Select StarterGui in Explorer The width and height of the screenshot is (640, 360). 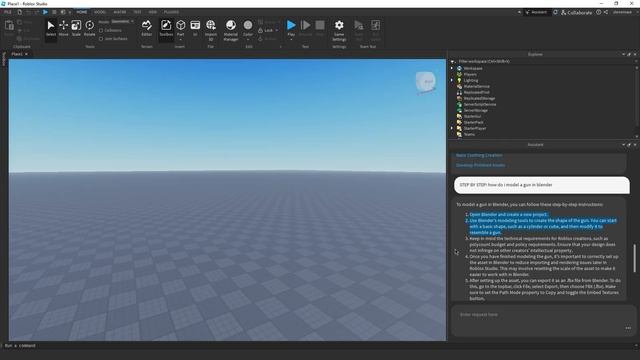coord(473,116)
